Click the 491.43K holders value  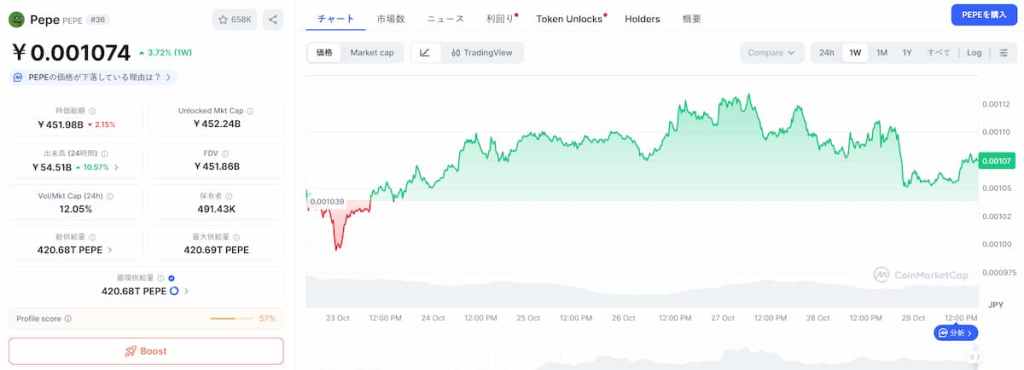click(x=216, y=209)
